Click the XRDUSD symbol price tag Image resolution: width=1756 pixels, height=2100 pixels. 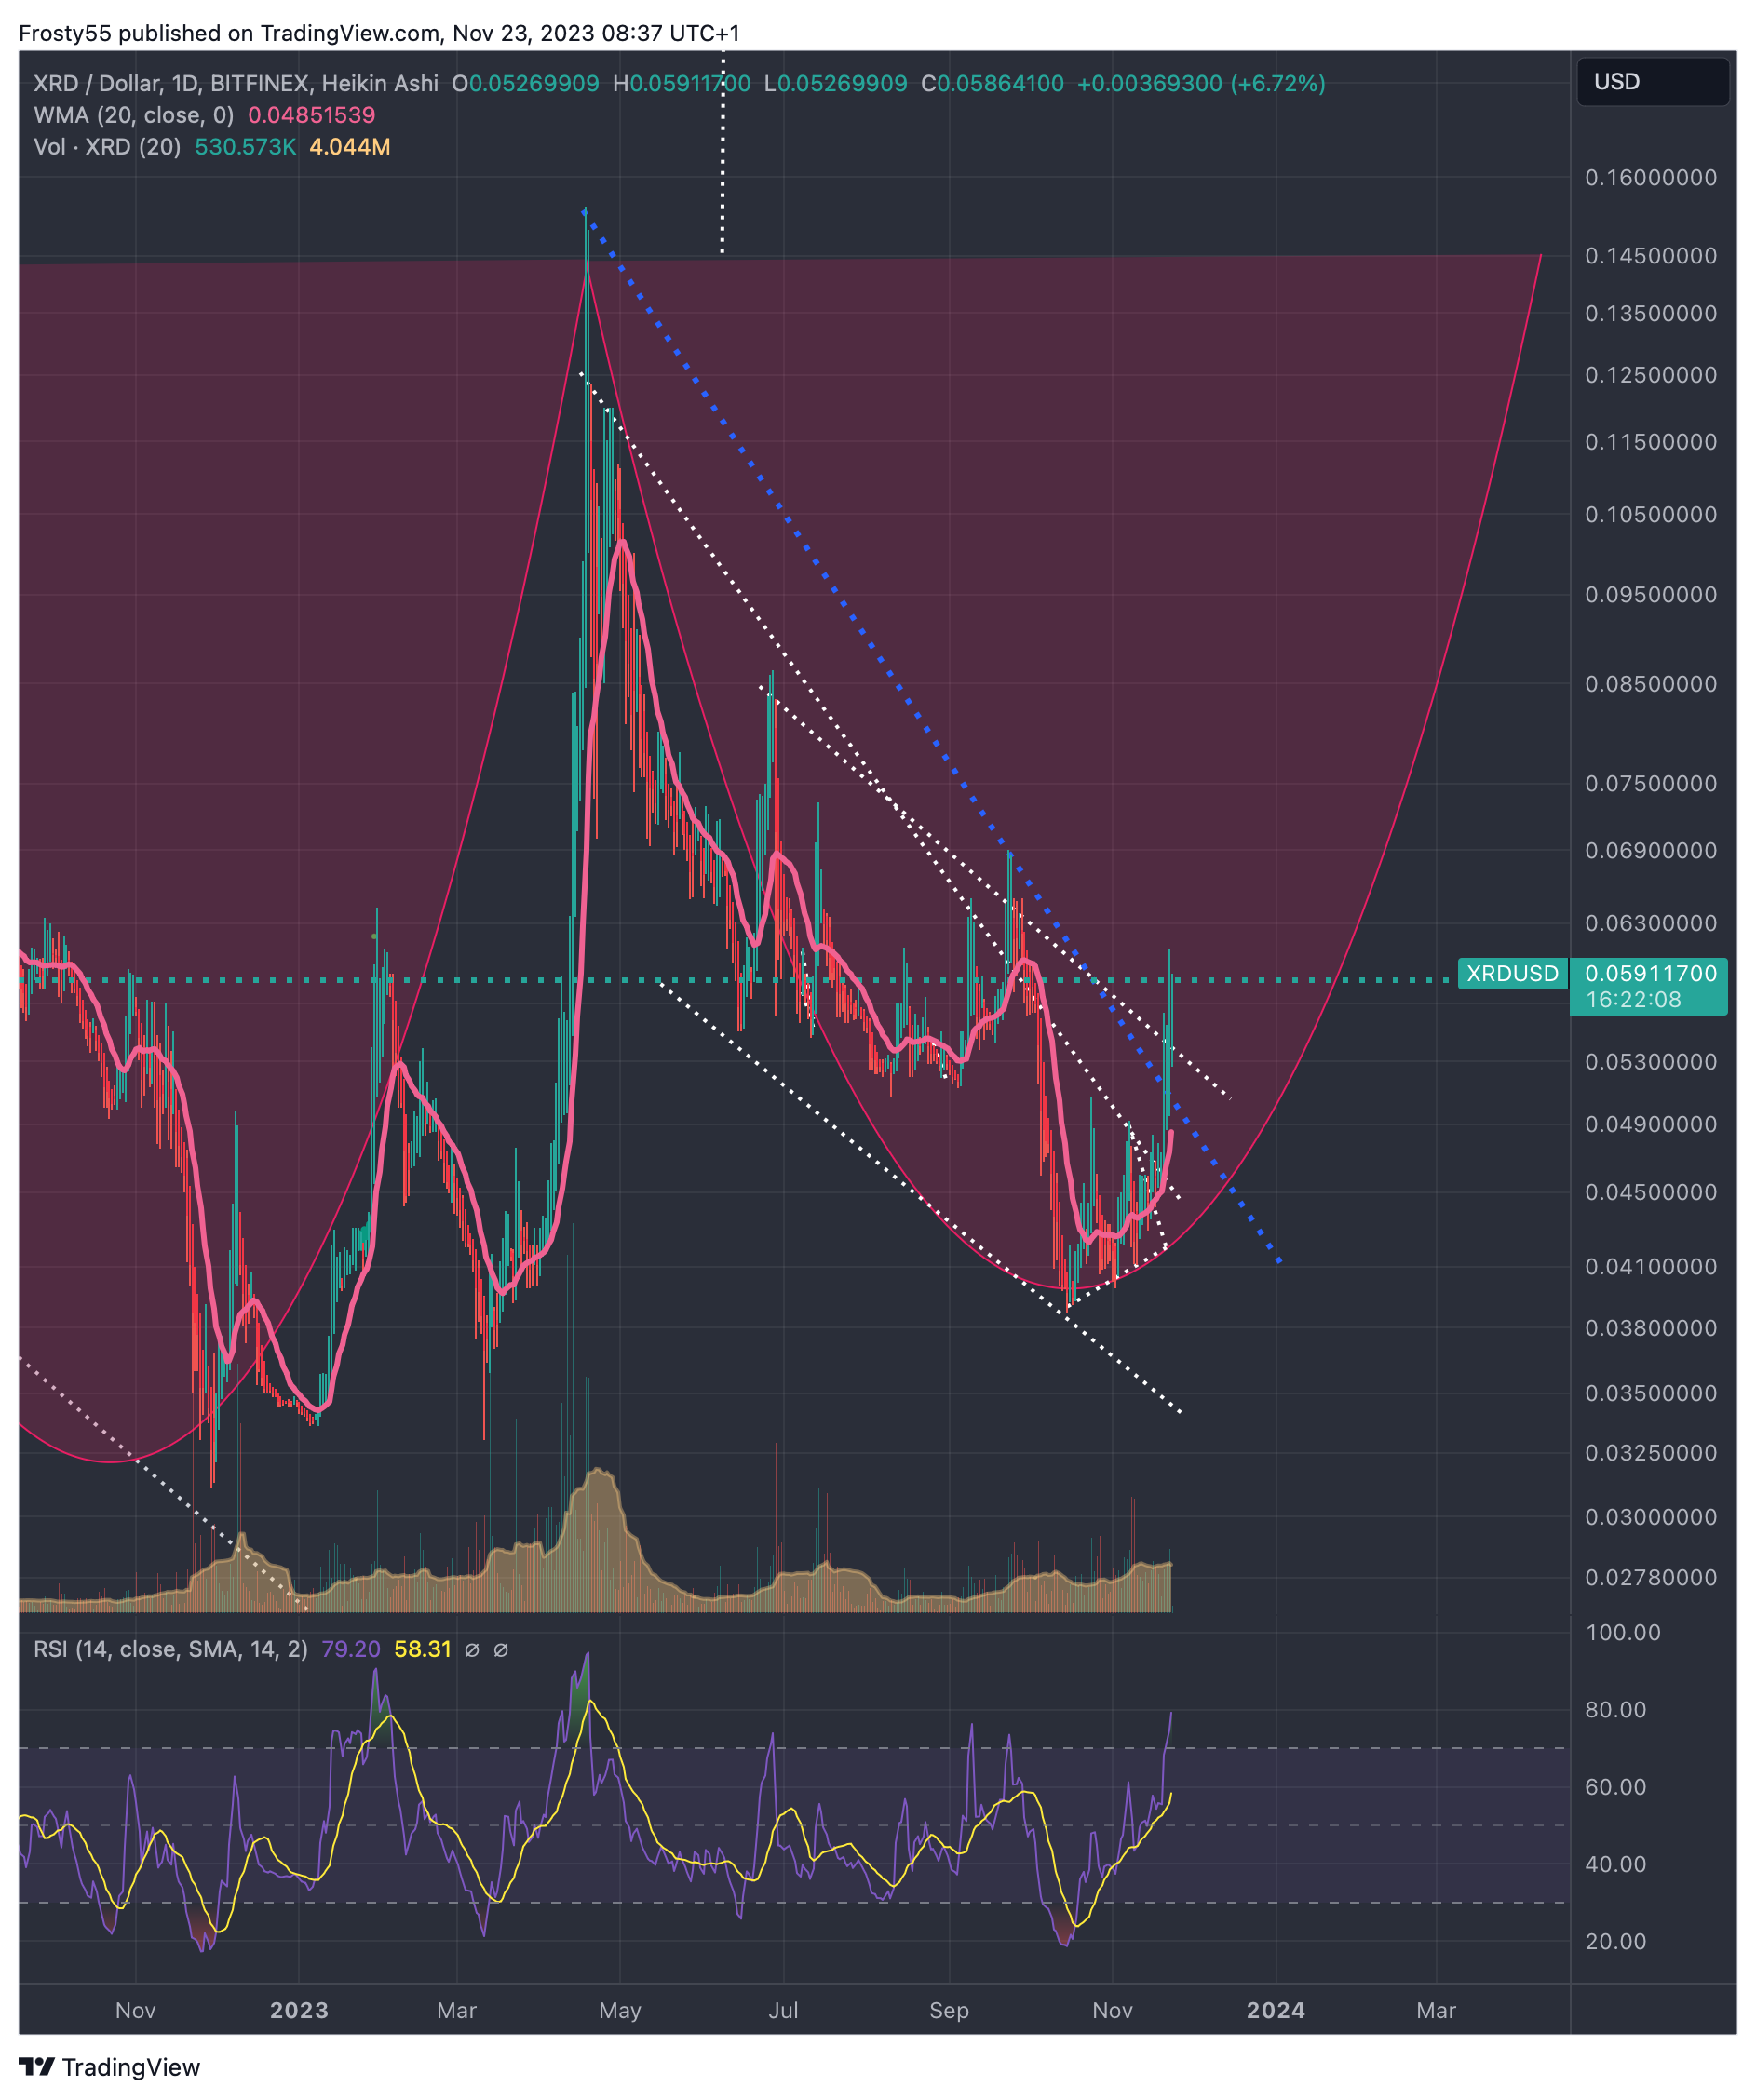tap(1512, 973)
